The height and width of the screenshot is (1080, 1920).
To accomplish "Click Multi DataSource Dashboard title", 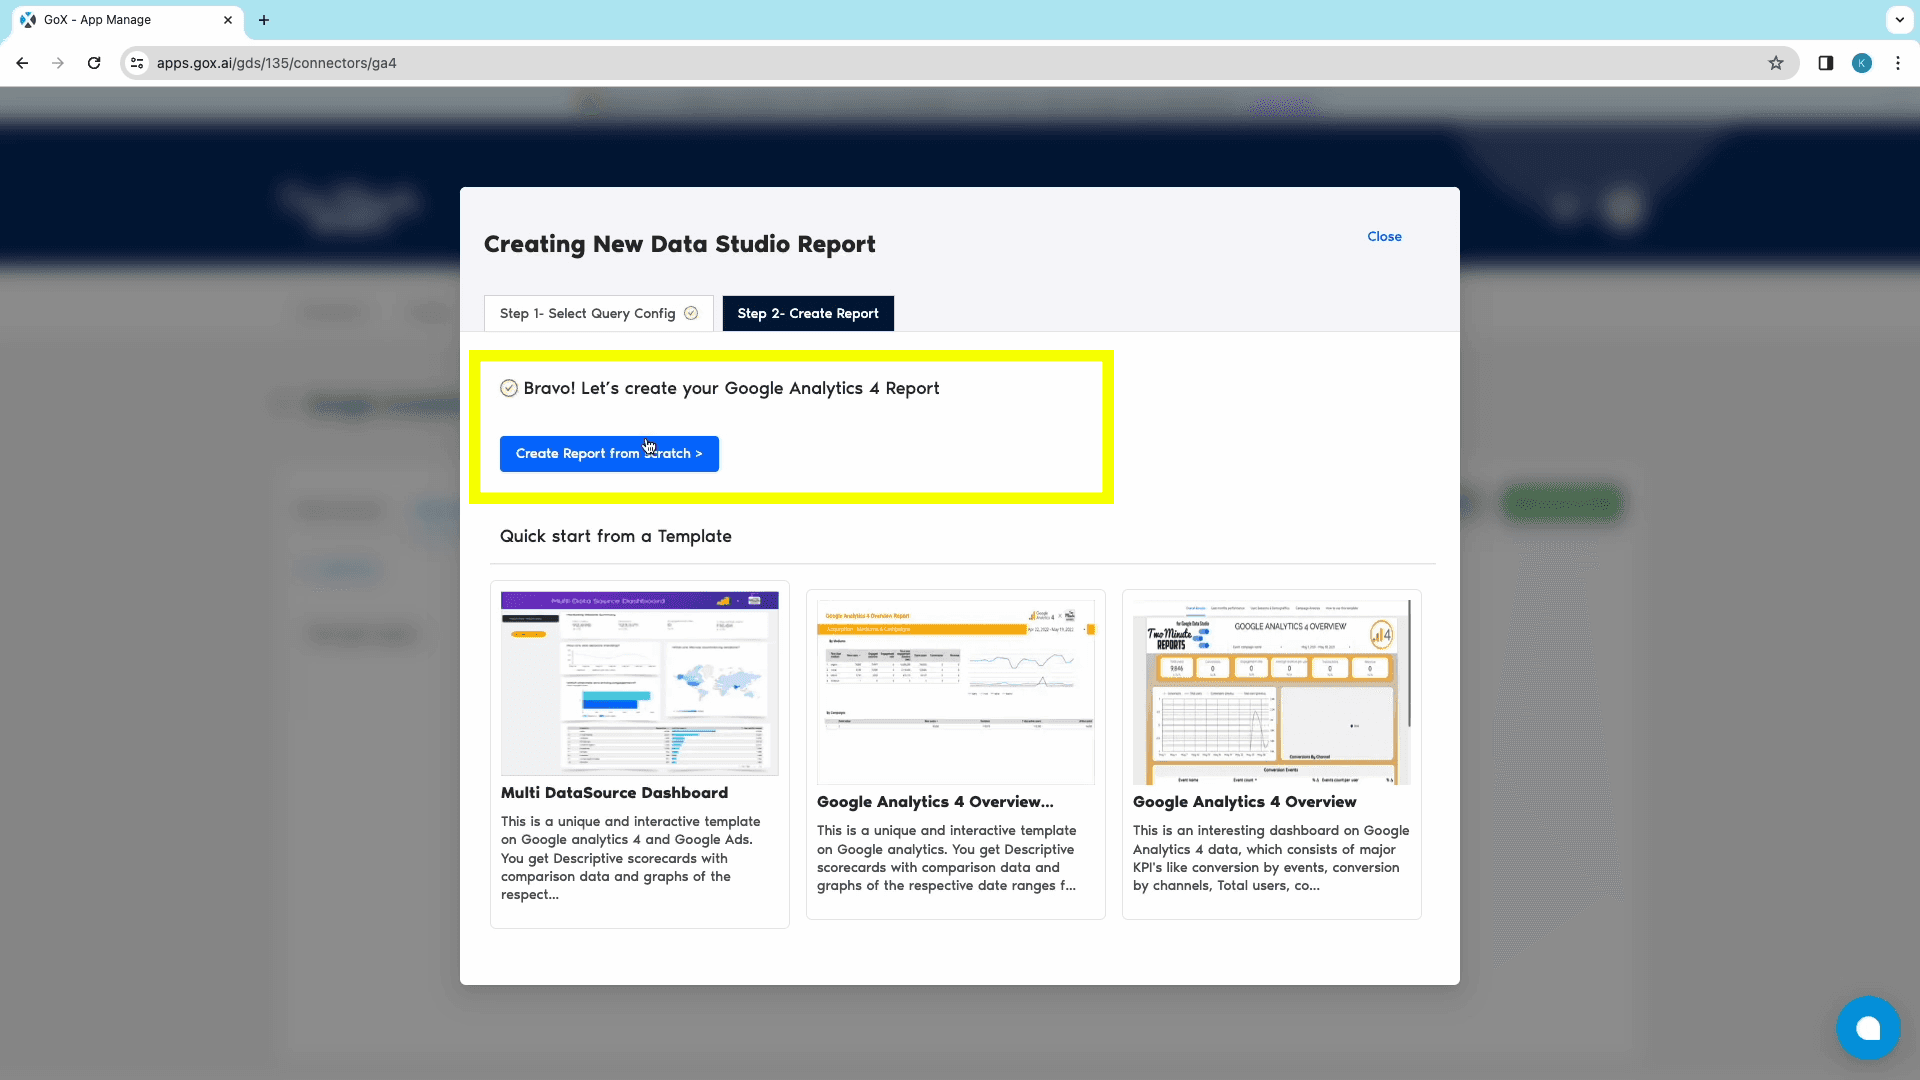I will (x=614, y=793).
